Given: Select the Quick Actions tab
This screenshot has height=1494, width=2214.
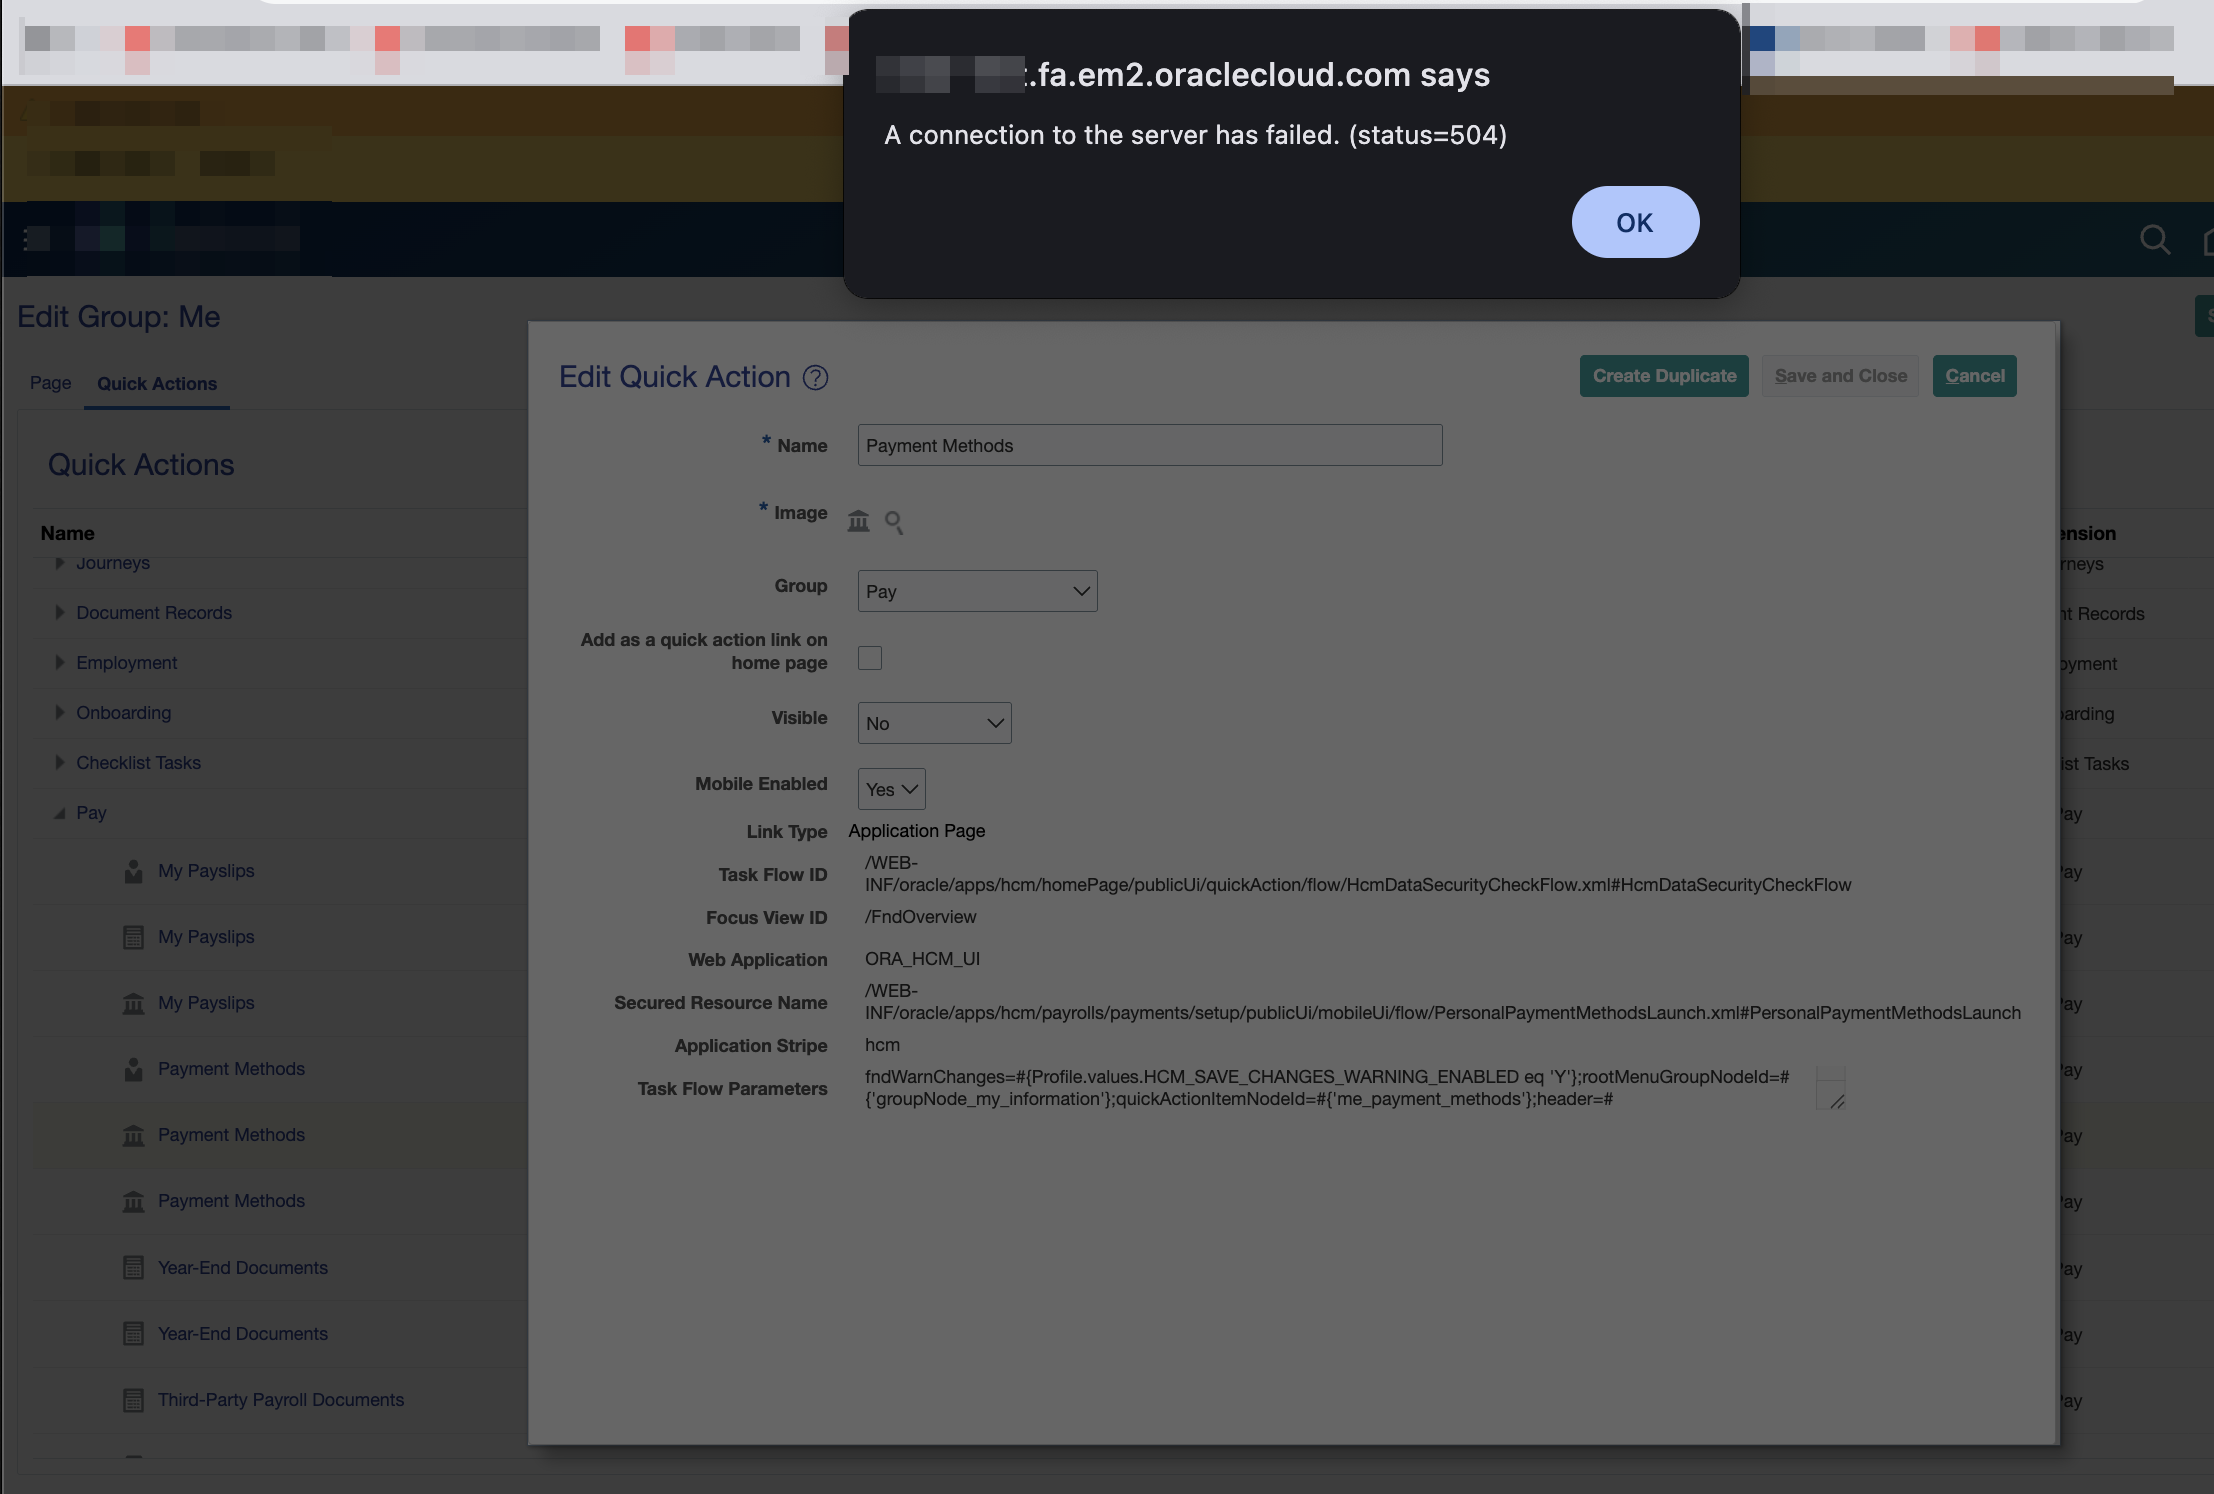Looking at the screenshot, I should [x=157, y=384].
